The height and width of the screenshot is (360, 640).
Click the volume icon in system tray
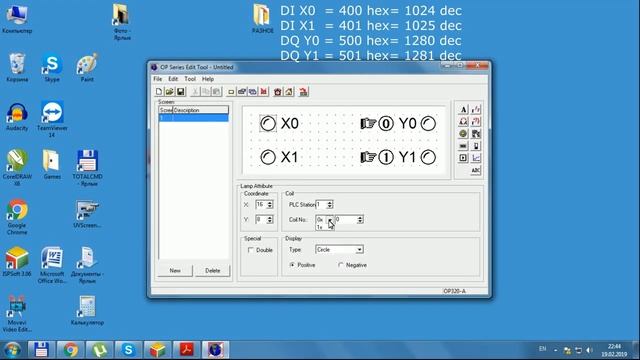tap(589, 350)
